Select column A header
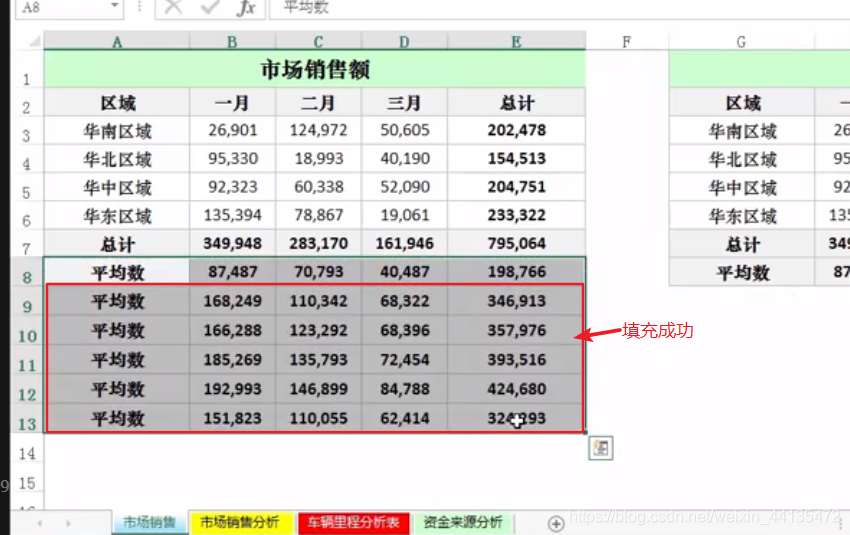The height and width of the screenshot is (535, 850). click(117, 41)
